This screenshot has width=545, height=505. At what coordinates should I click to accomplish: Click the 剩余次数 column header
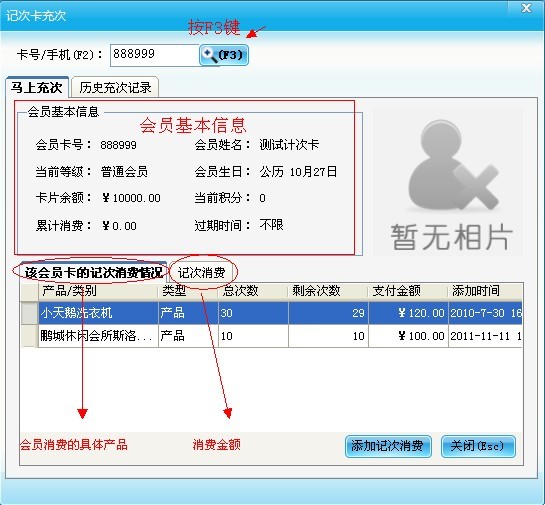point(328,291)
